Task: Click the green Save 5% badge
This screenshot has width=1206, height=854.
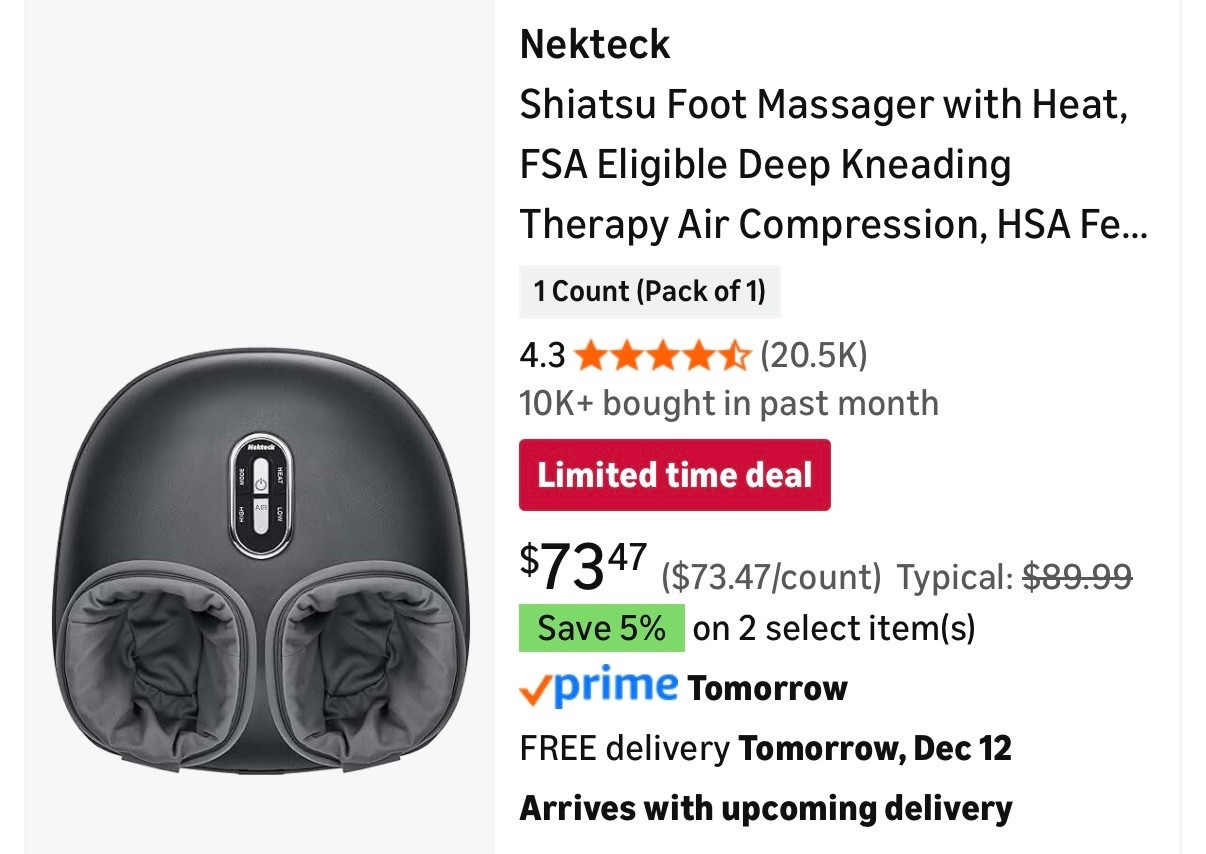Action: 601,628
